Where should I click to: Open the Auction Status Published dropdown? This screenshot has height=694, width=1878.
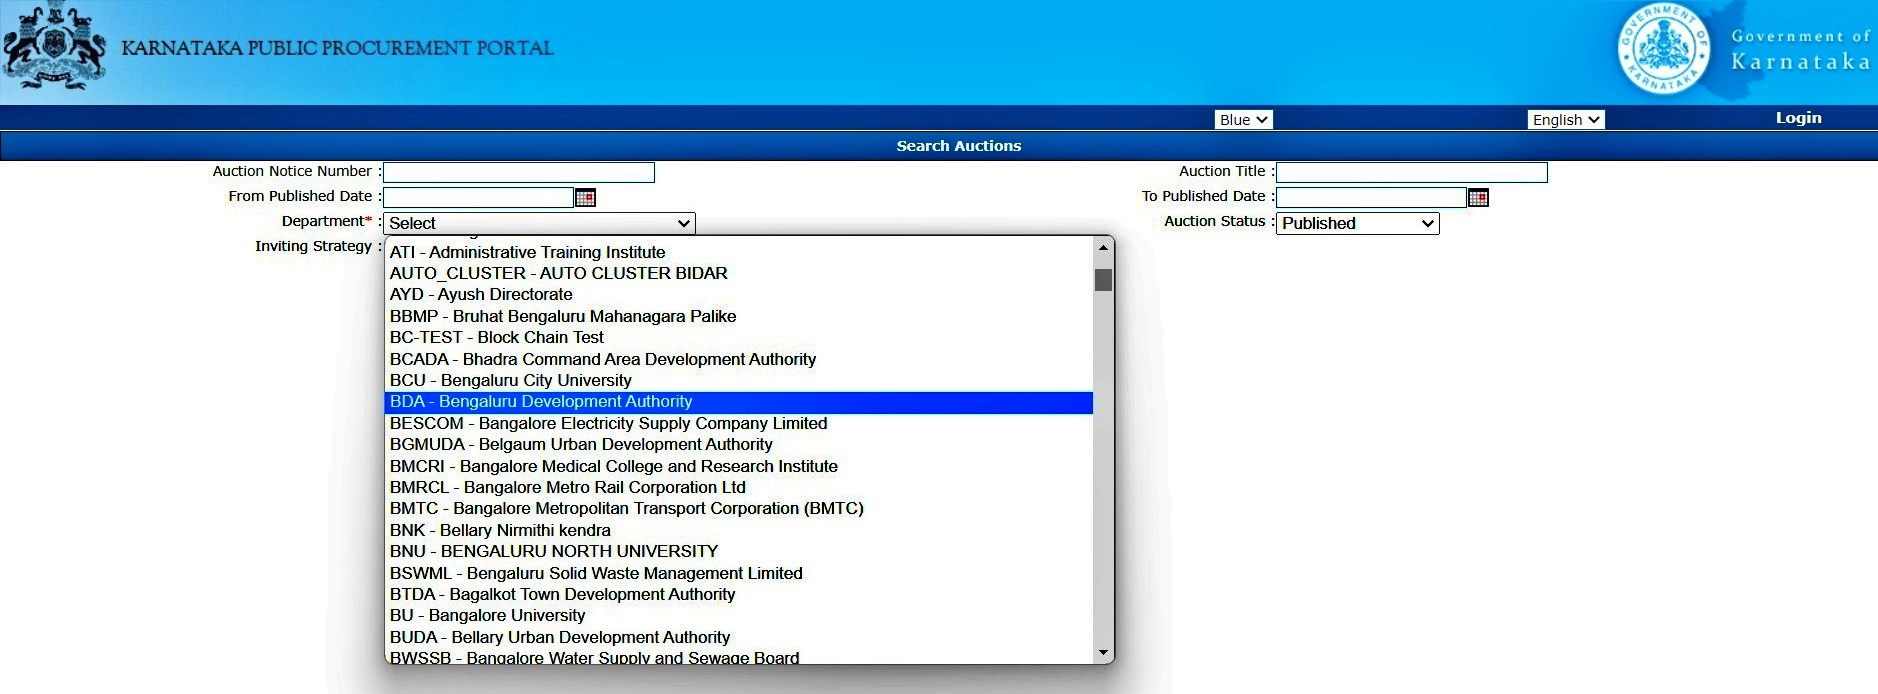tap(1358, 223)
